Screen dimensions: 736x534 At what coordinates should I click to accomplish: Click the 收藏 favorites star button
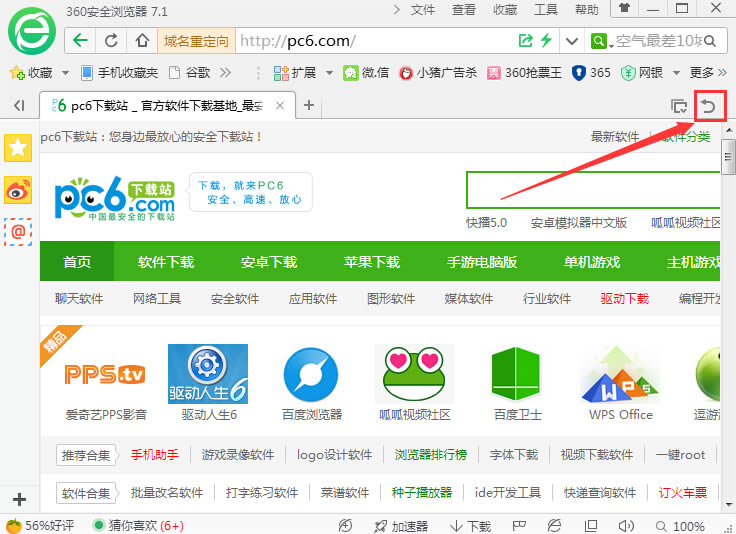coord(31,73)
